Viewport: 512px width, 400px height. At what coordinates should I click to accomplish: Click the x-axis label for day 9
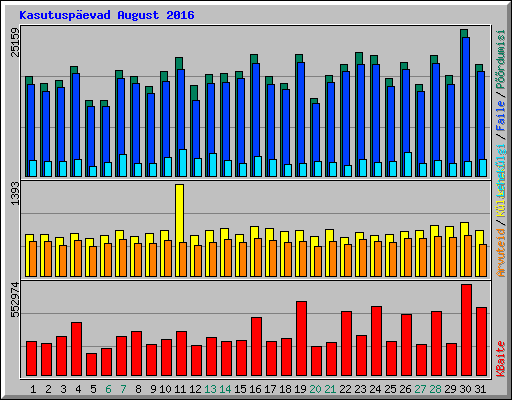[x=153, y=389]
